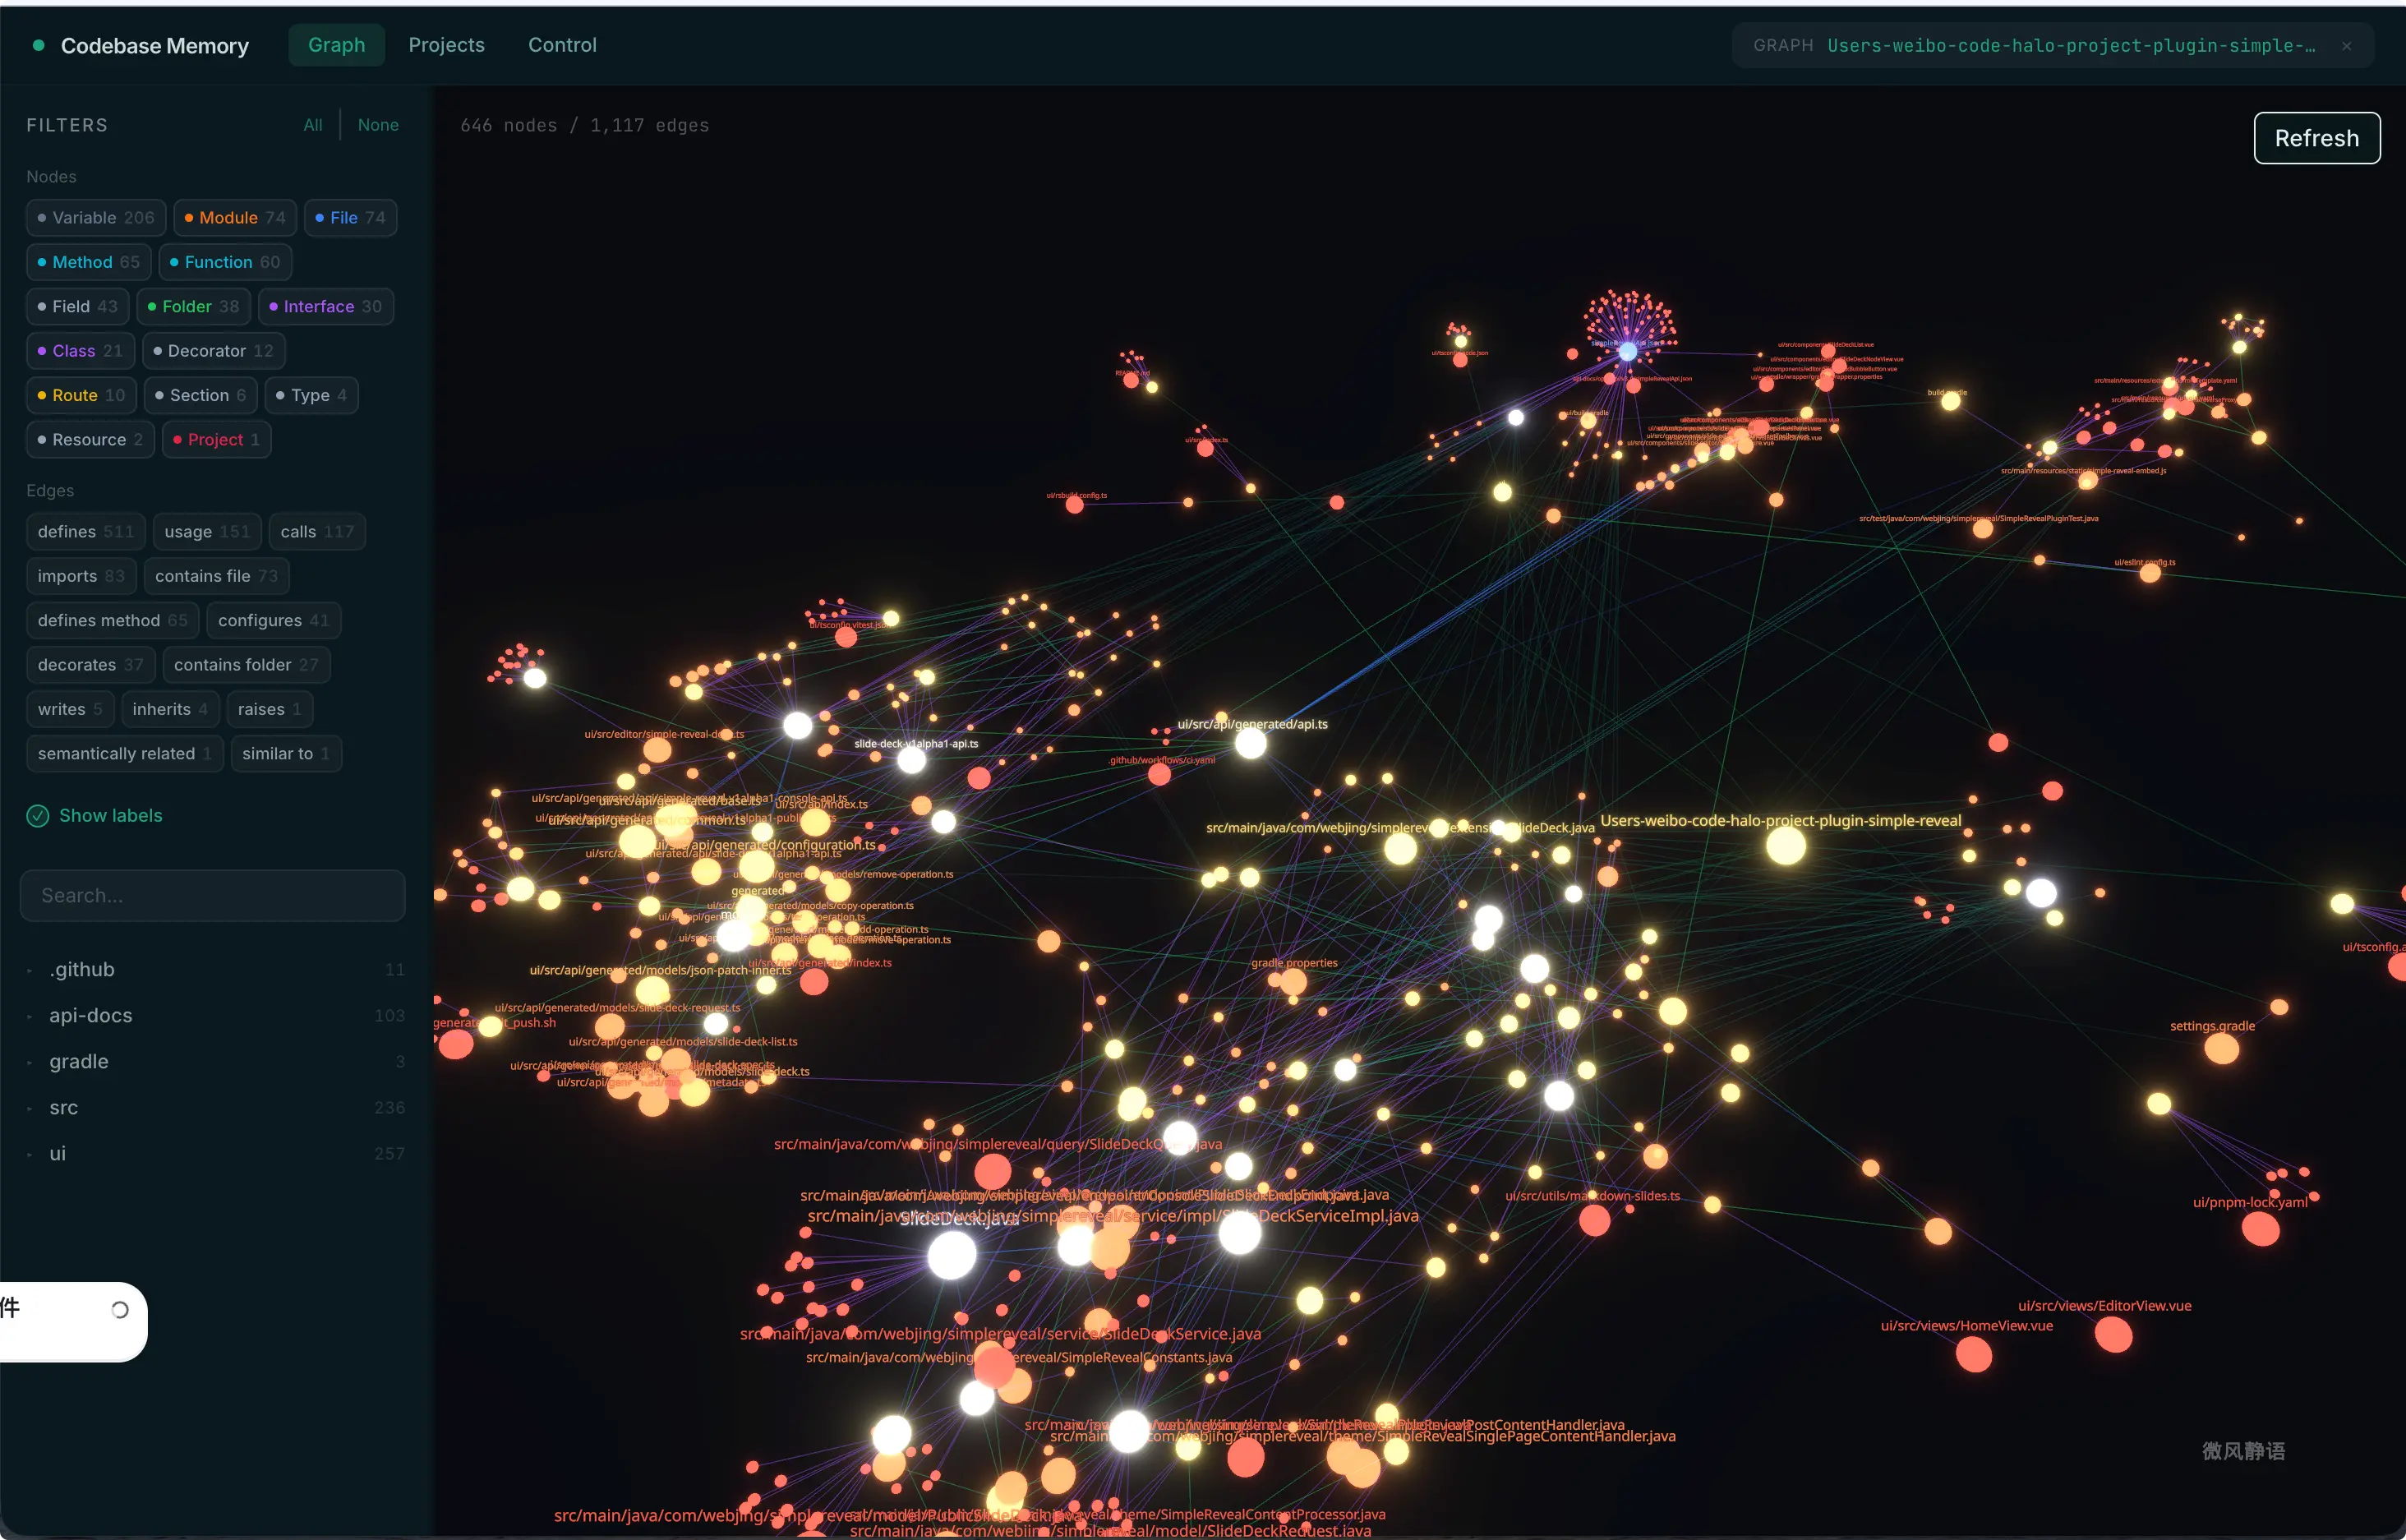Select the SlideDeck.java white node
The width and height of the screenshot is (2406, 1540).
point(951,1255)
